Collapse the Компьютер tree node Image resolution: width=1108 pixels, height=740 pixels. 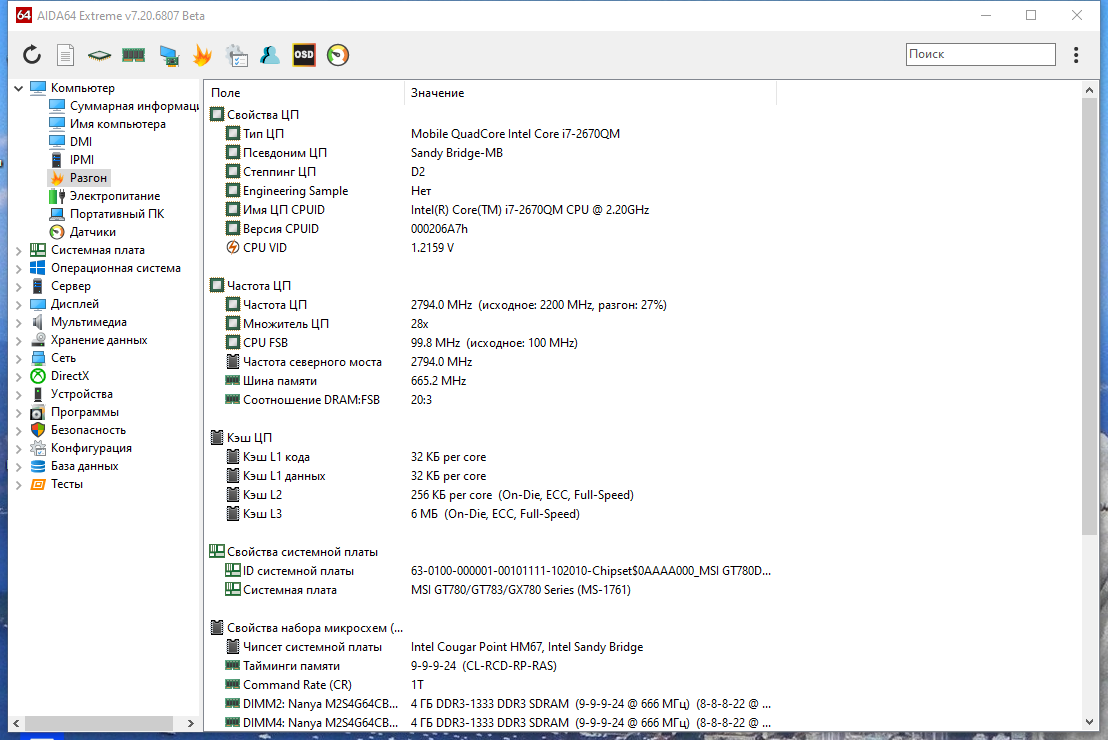pyautogui.click(x=19, y=88)
